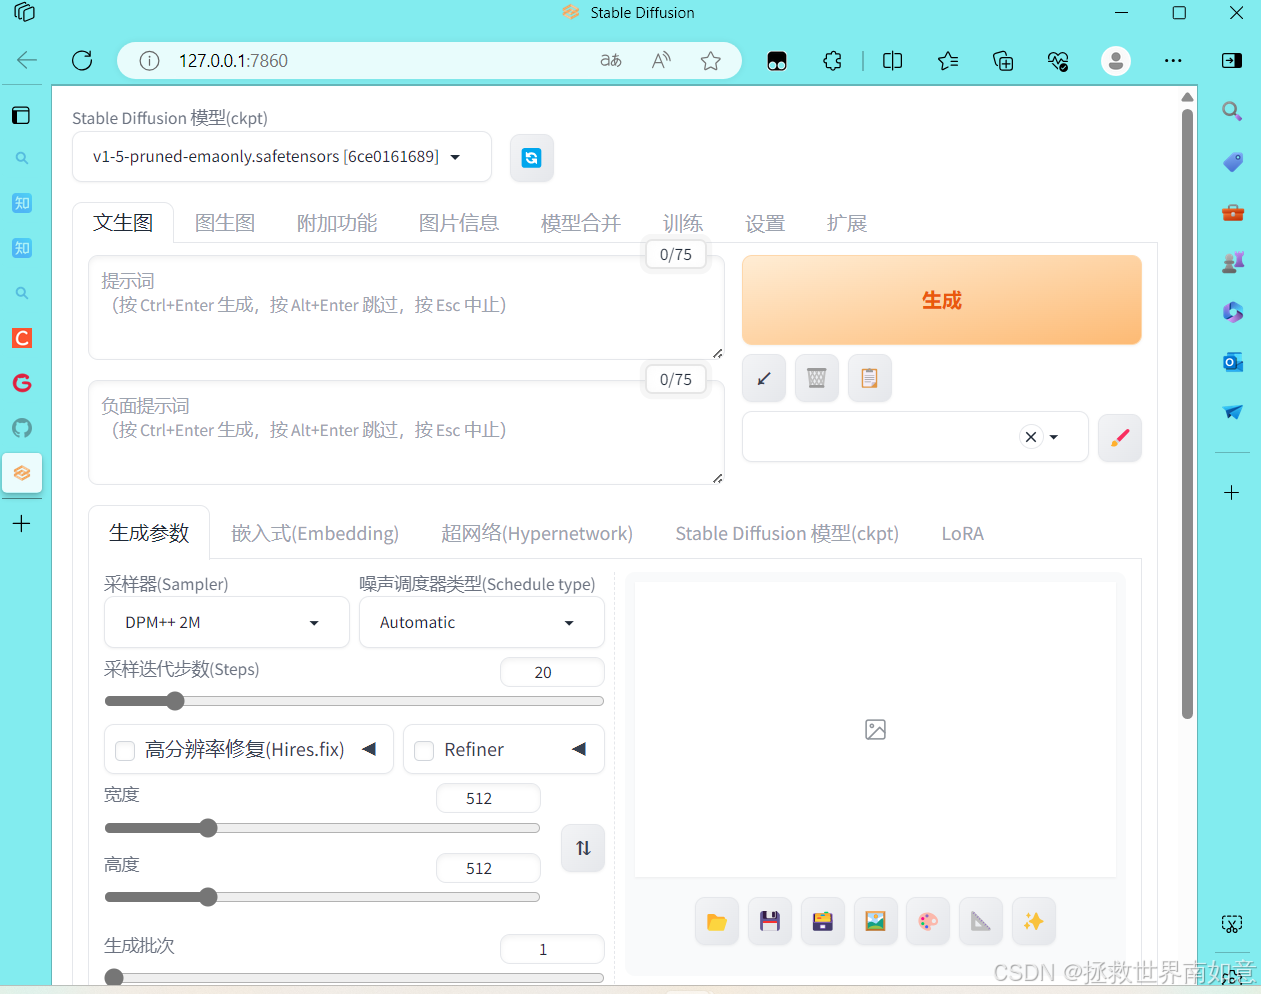Click into the 提示词 prompt textbox
This screenshot has width=1261, height=994.
(x=406, y=308)
